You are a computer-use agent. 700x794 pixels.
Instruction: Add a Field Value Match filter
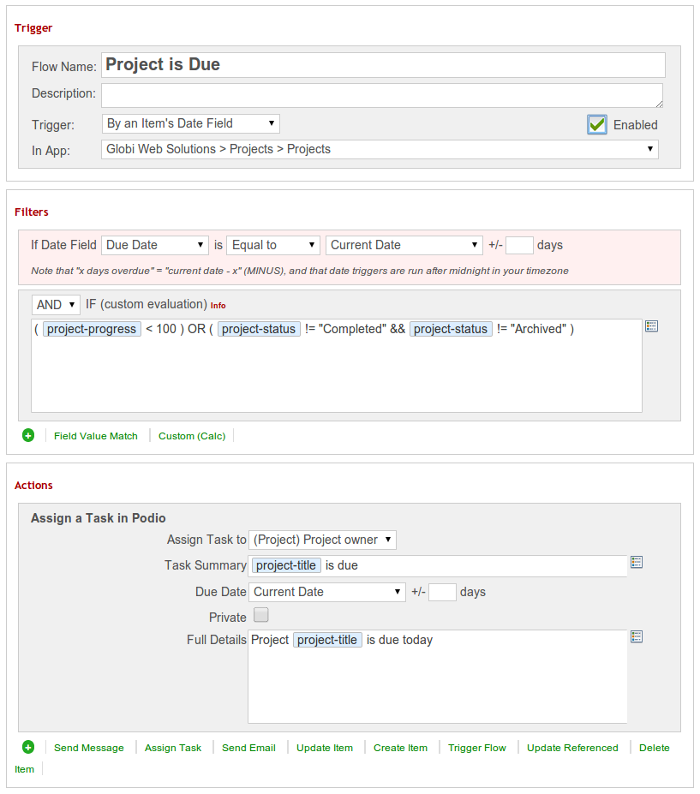tap(96, 436)
